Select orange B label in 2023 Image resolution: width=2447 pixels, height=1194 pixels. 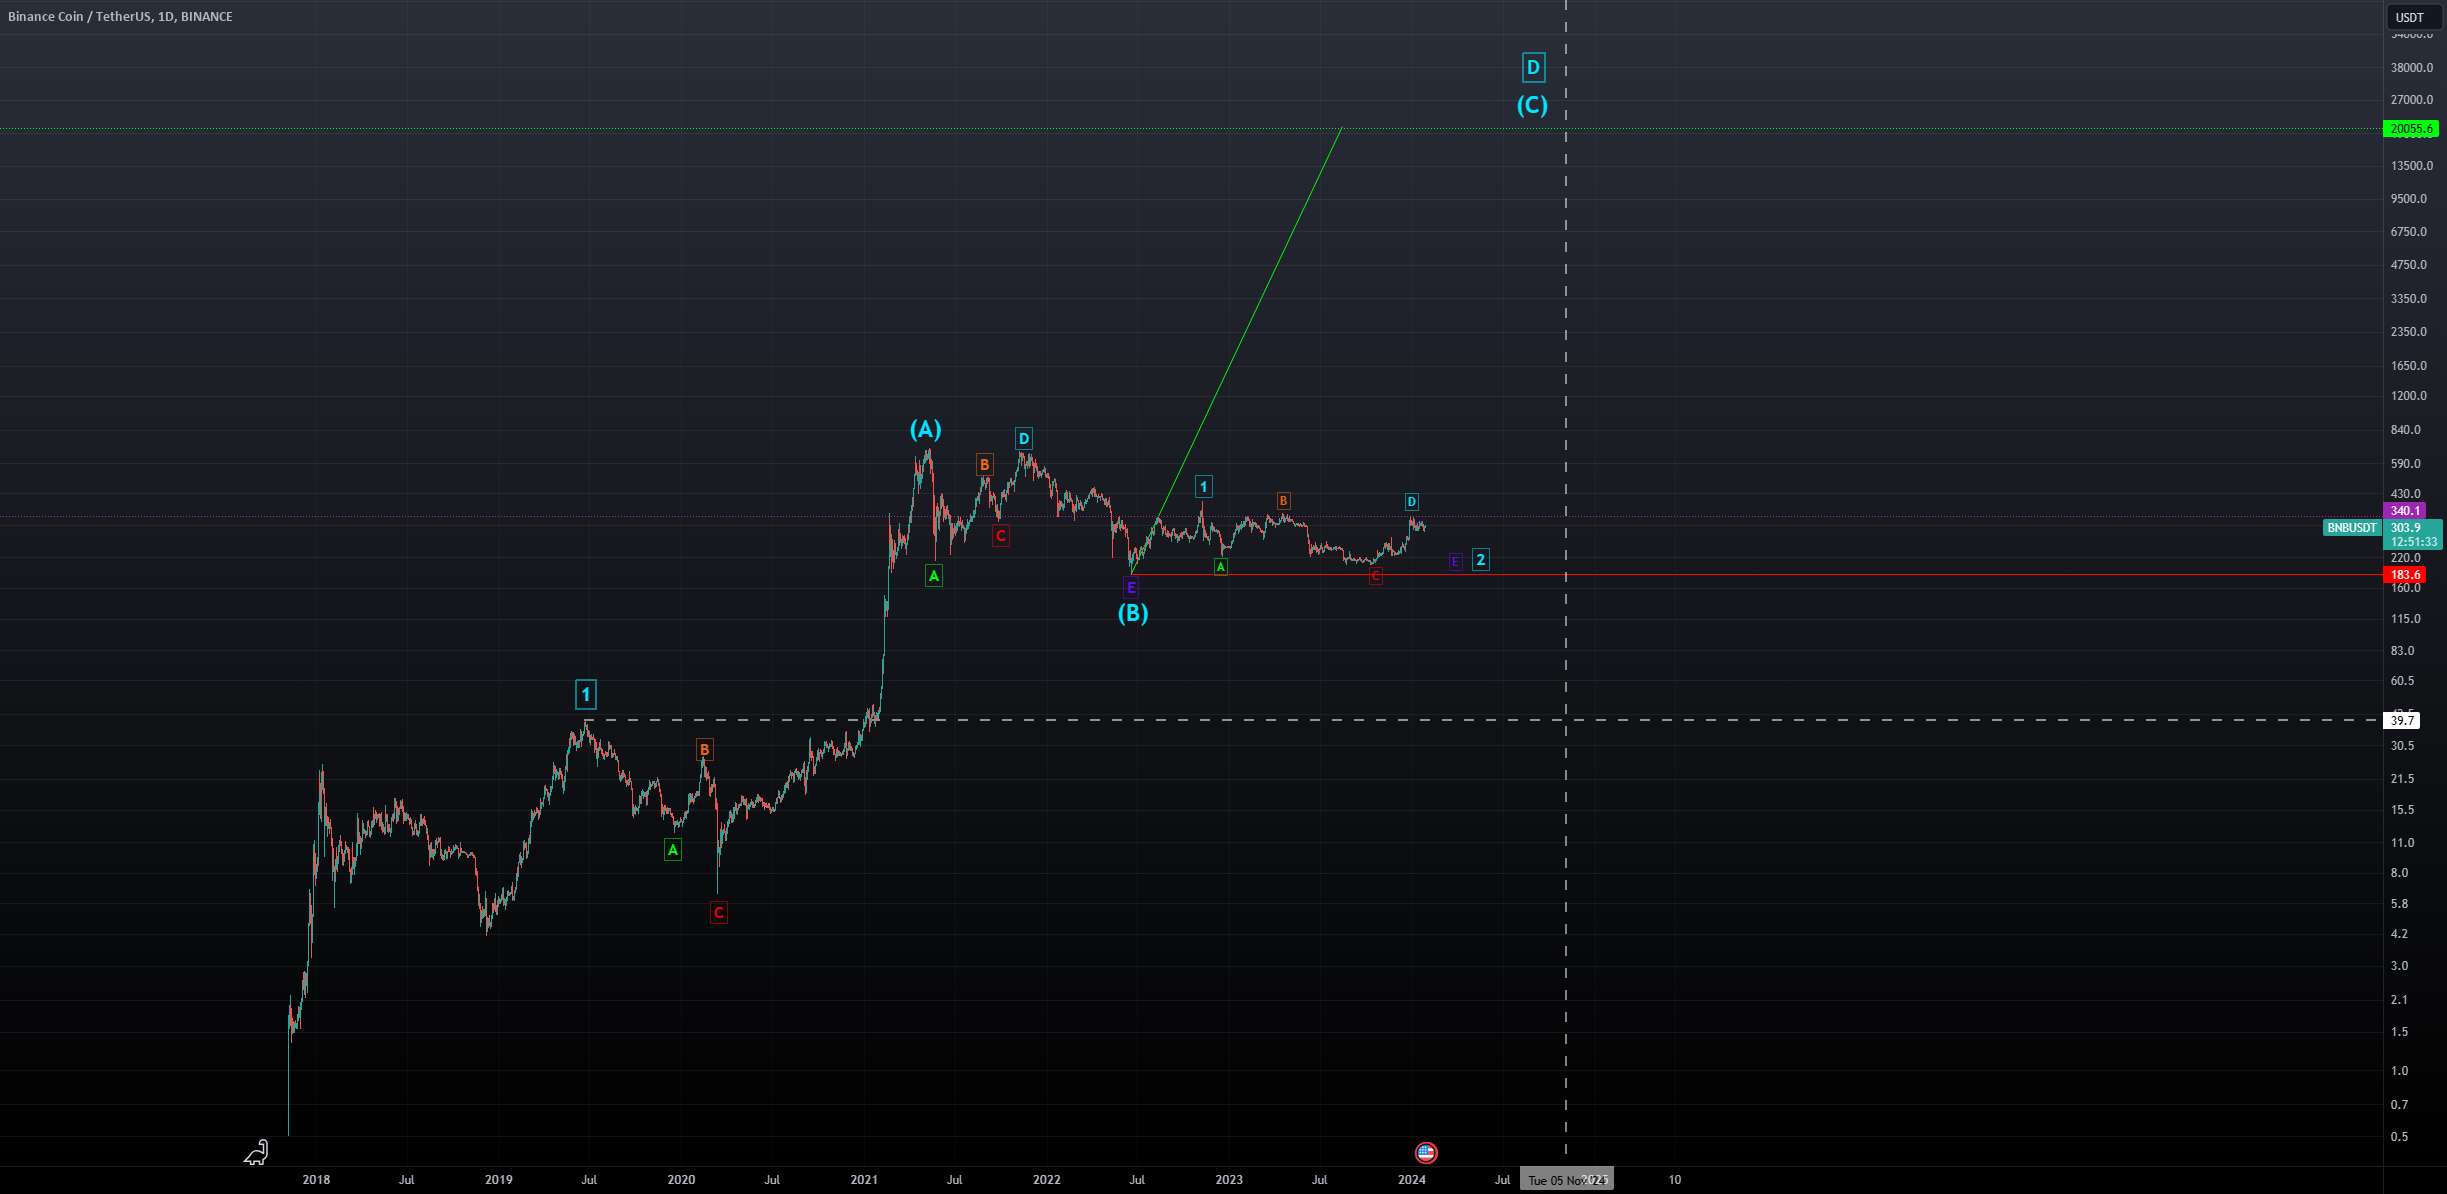tap(1283, 501)
